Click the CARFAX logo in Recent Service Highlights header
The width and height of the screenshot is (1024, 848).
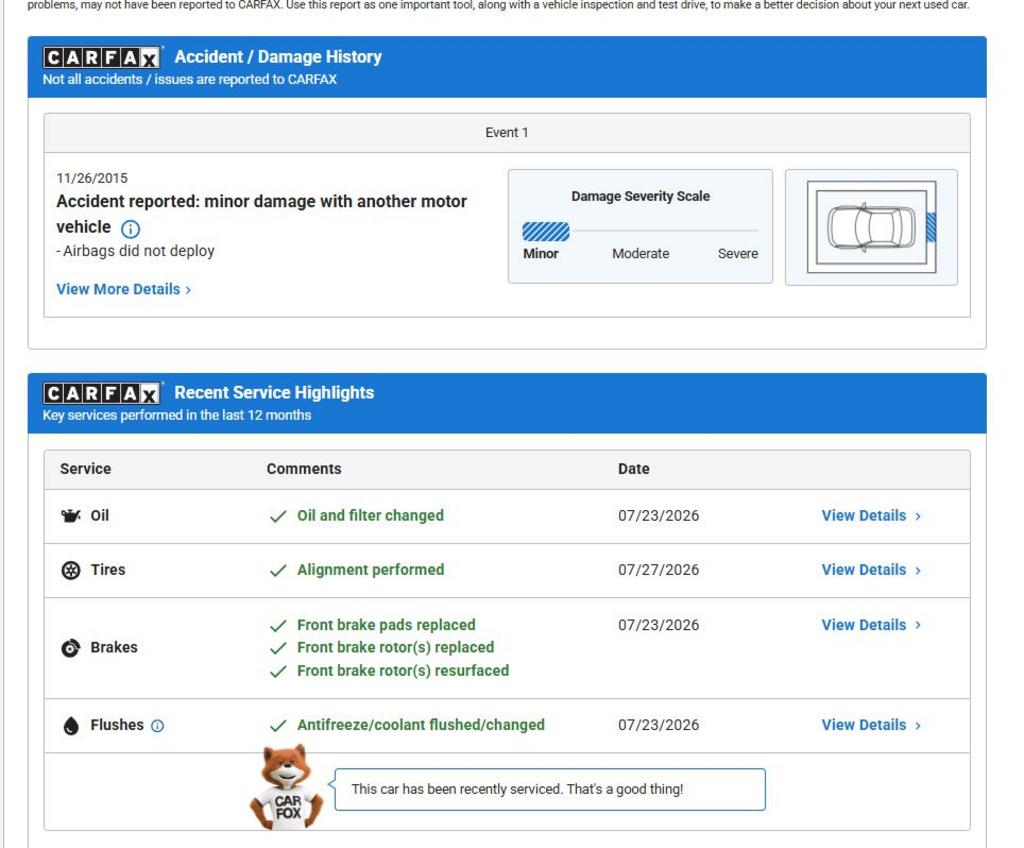(x=101, y=393)
